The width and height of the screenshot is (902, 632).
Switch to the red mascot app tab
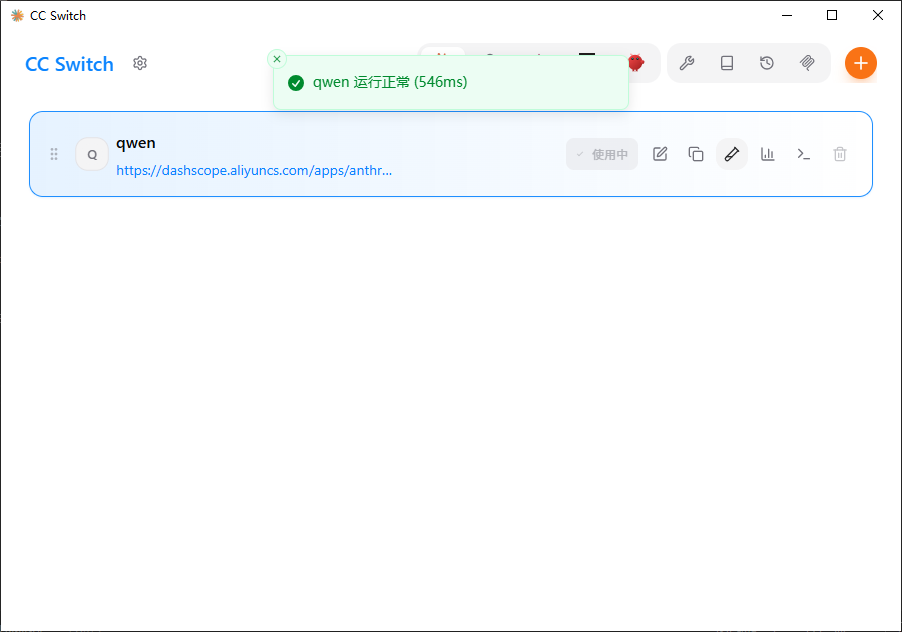[636, 63]
